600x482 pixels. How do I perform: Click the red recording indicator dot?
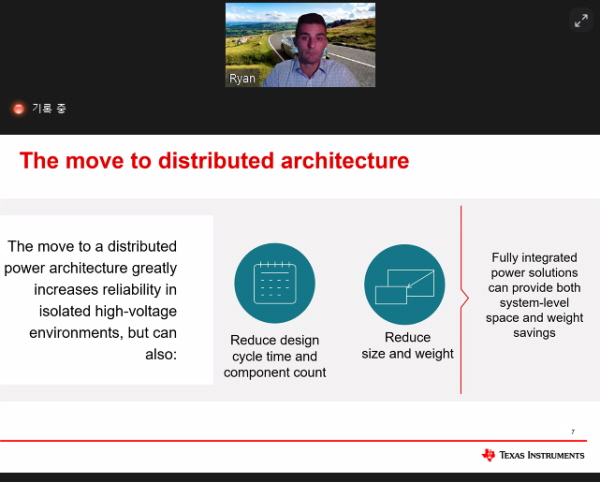click(17, 108)
